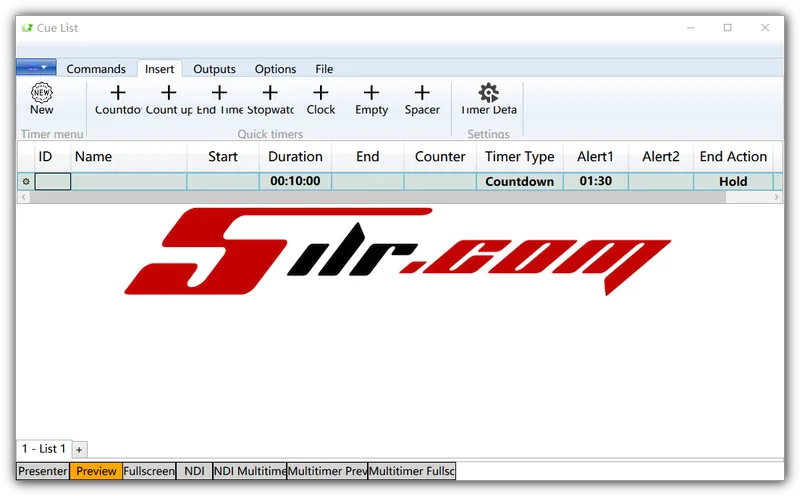Click the horizontal scrollbar right arrow

coord(777,197)
